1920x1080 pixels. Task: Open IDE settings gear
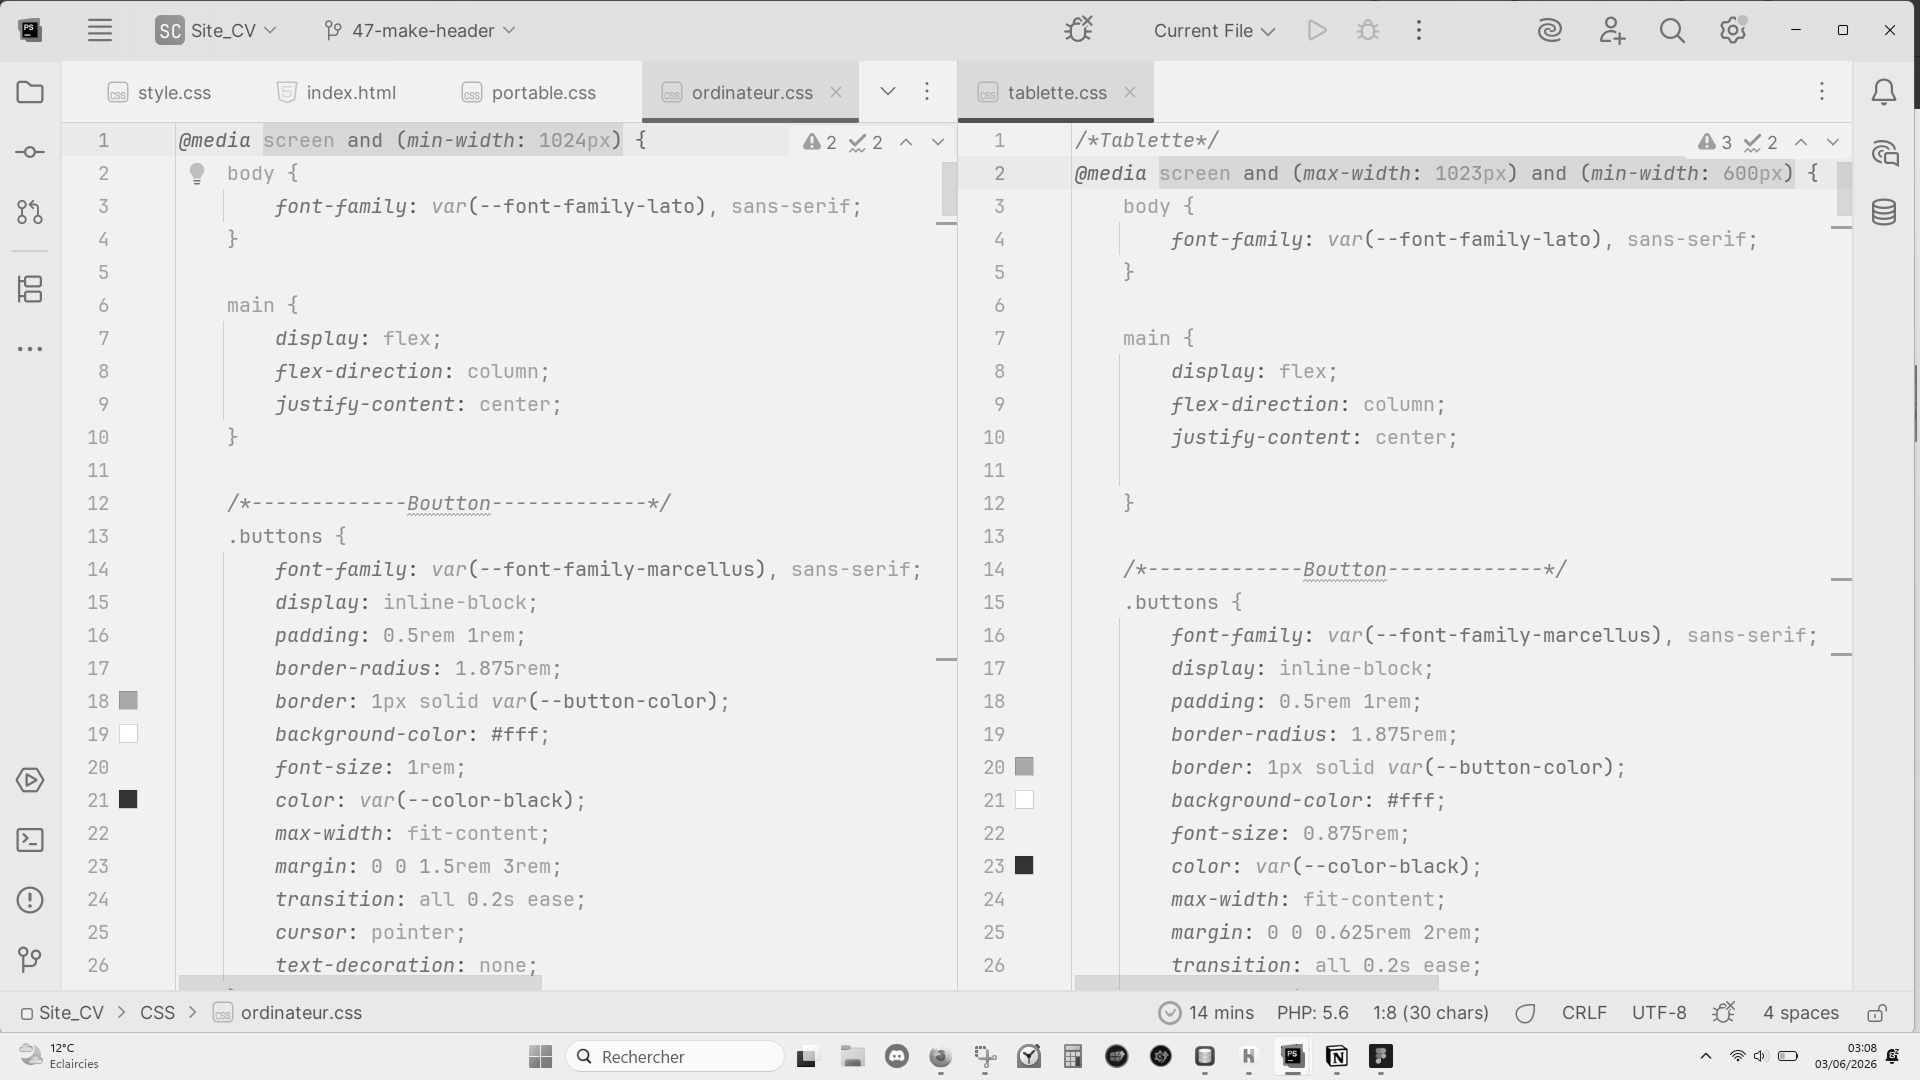(1733, 30)
